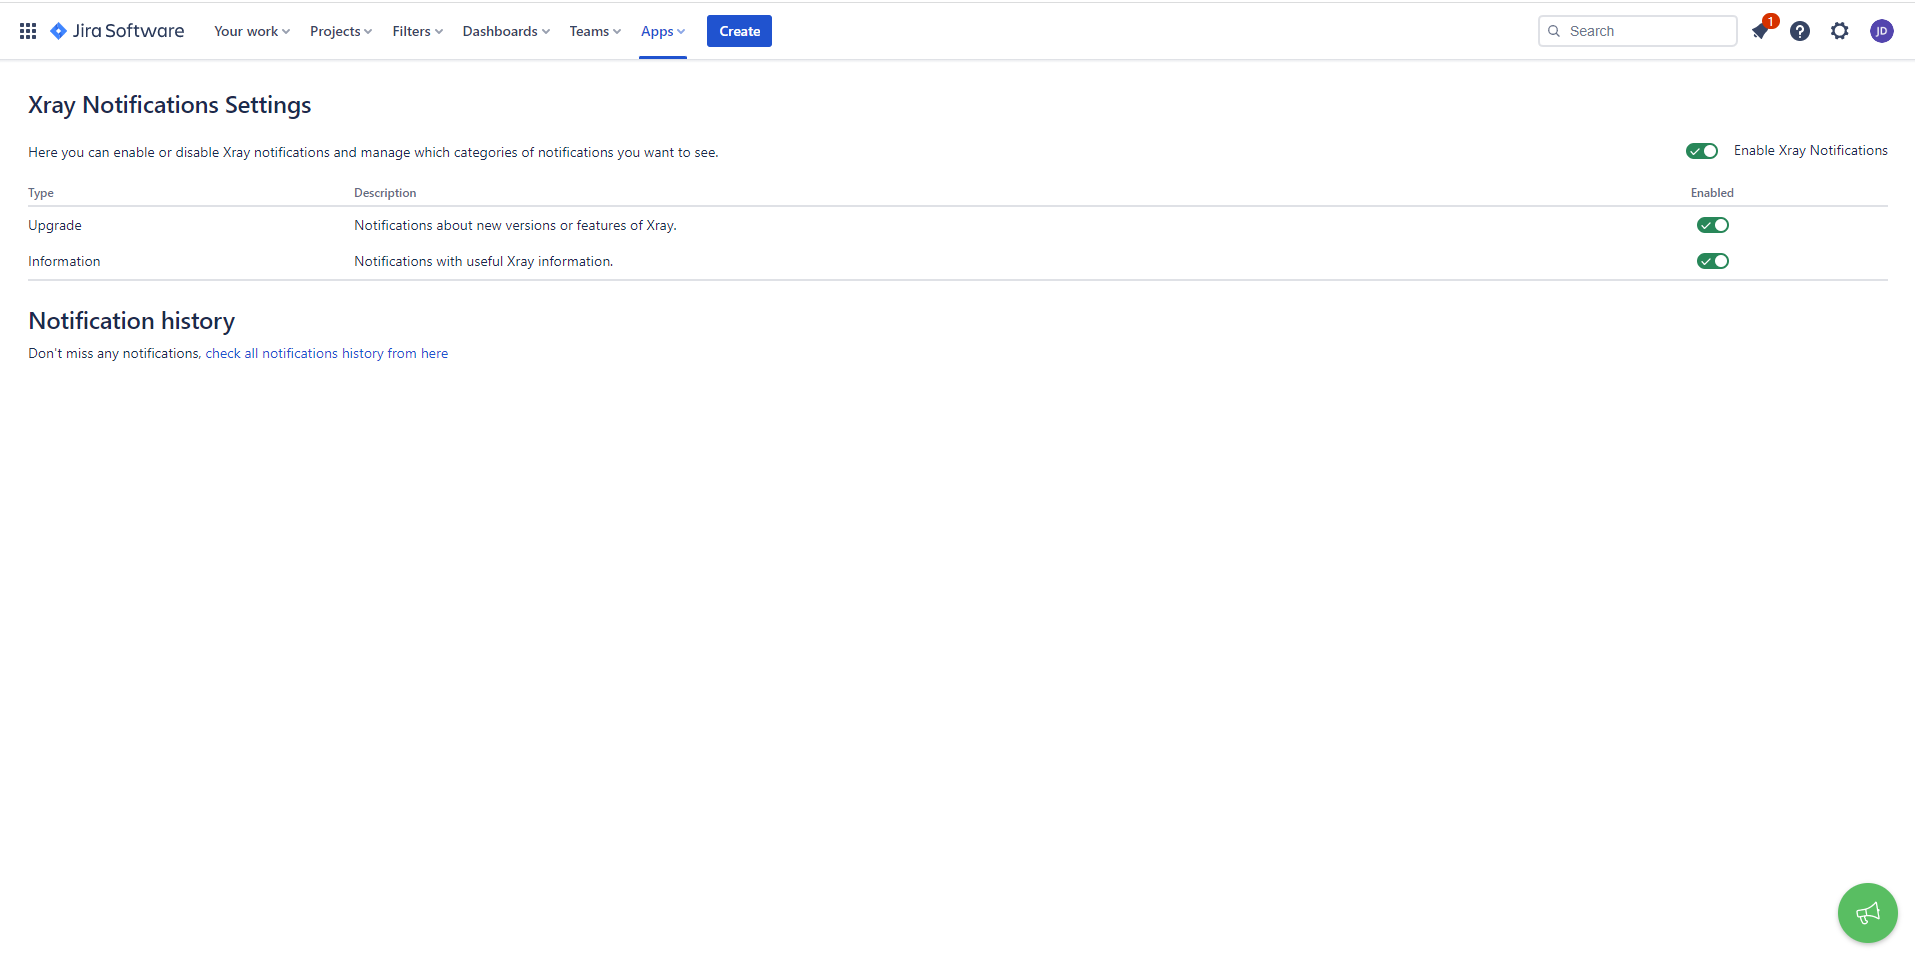Expand the Your work dropdown
The height and width of the screenshot is (960, 1915).
click(x=252, y=31)
